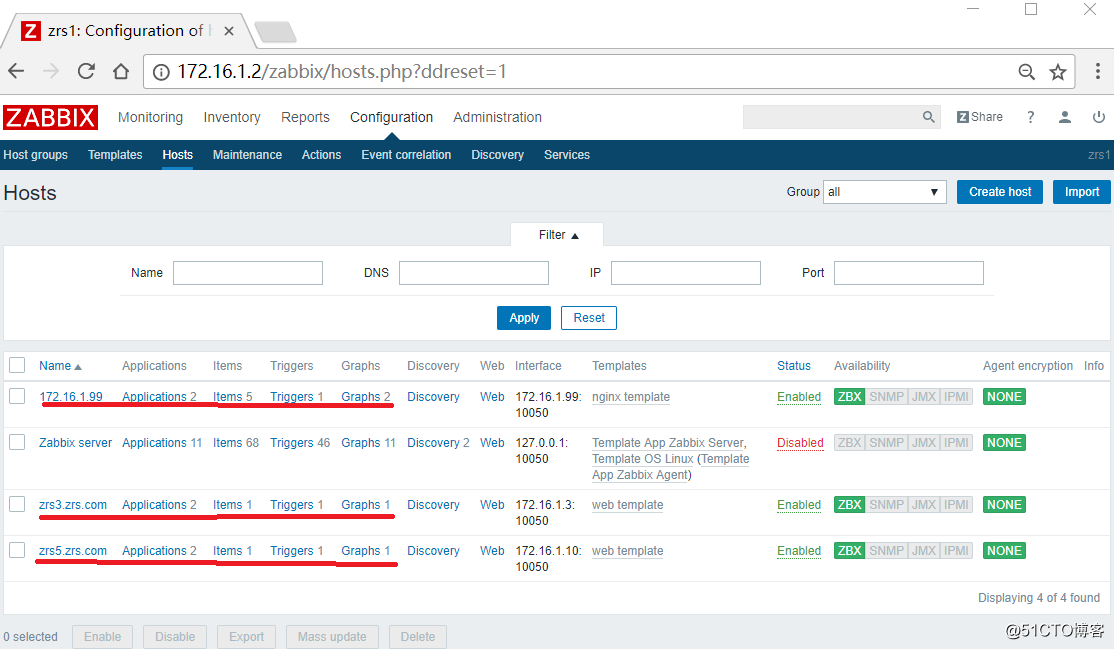Image resolution: width=1114 pixels, height=649 pixels.
Task: Open the Zabbix Share link
Action: [980, 117]
